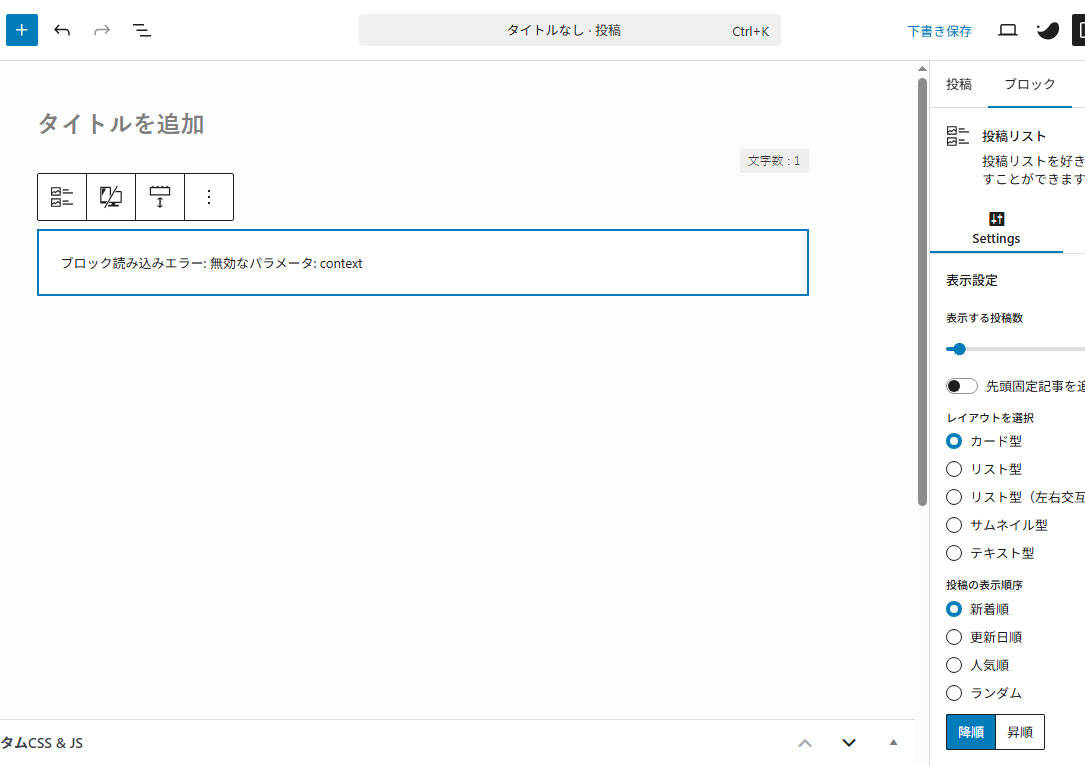Select 昇順 ascending order button
1085x765 pixels.
click(x=1020, y=732)
